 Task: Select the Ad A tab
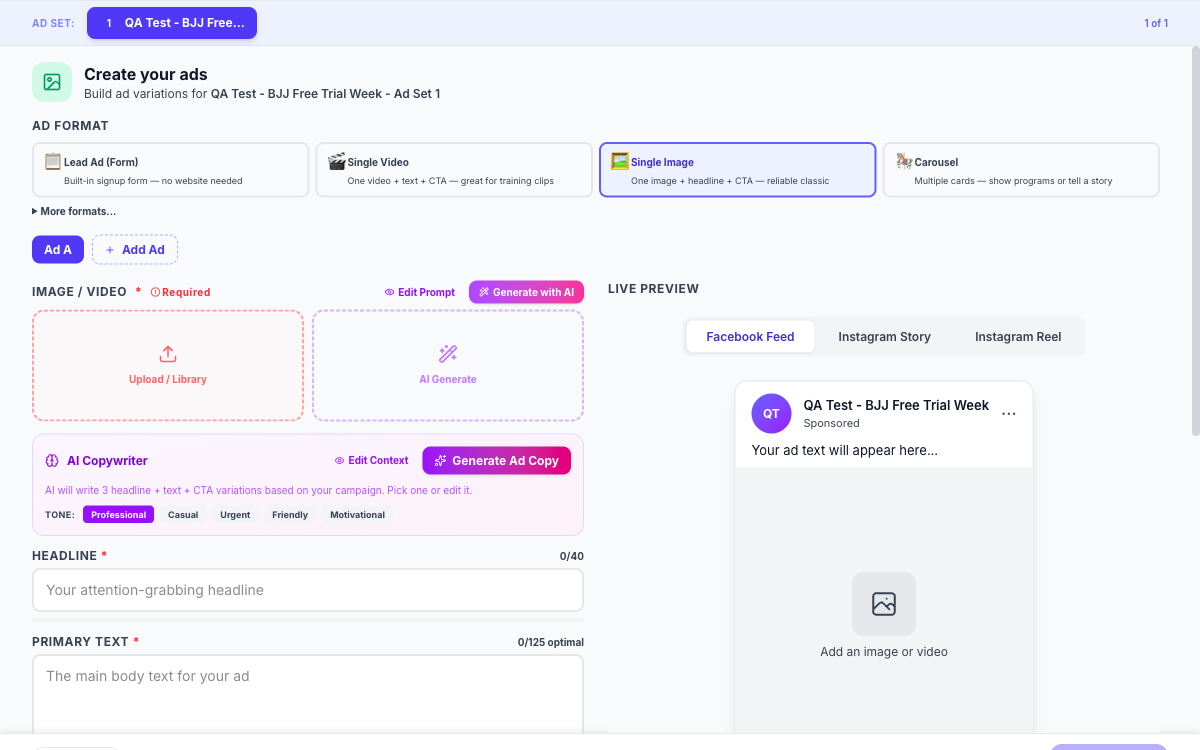click(58, 250)
